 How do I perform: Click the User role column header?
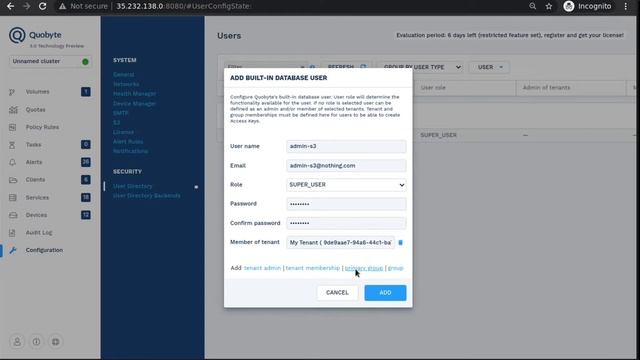[433, 88]
